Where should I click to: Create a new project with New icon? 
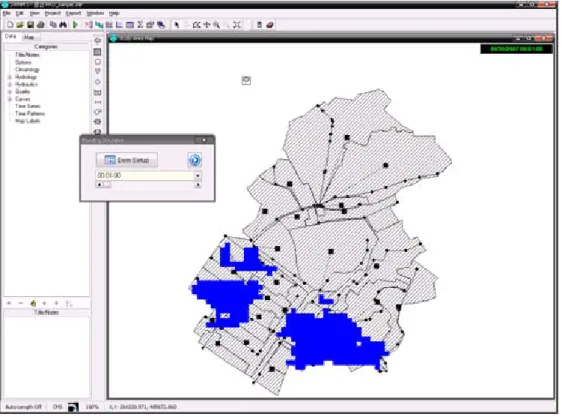tap(10, 25)
